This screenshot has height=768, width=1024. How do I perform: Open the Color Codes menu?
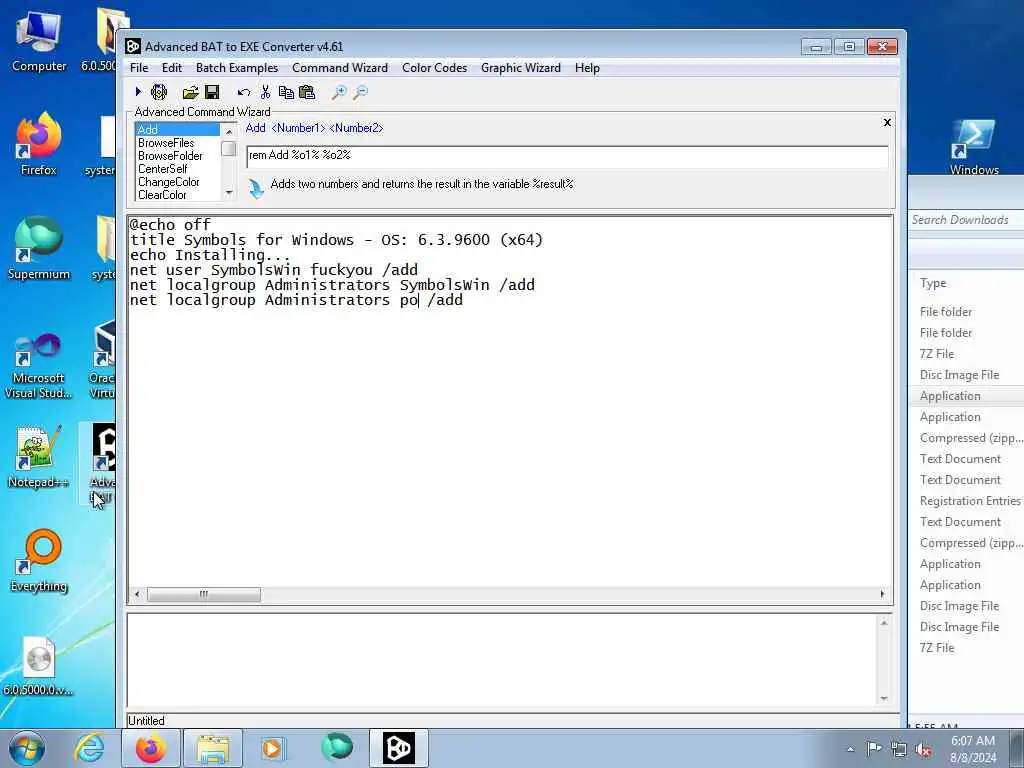click(x=434, y=68)
